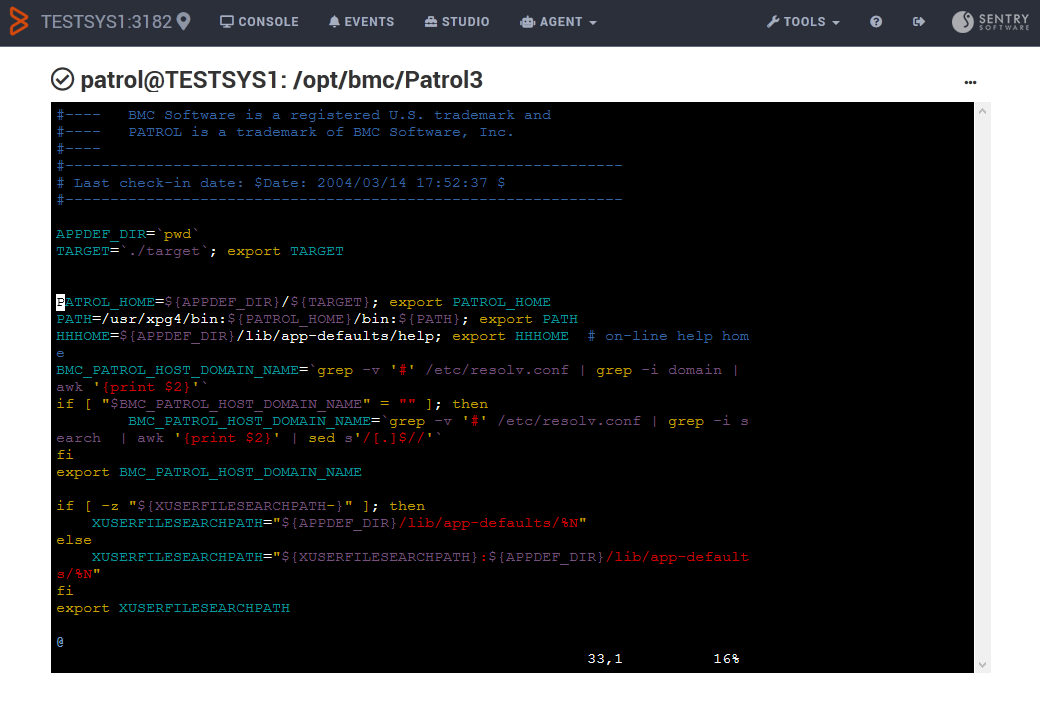This screenshot has height=702, width=1040.
Task: Select the monitor icon next to CONSOLE
Action: click(x=227, y=20)
